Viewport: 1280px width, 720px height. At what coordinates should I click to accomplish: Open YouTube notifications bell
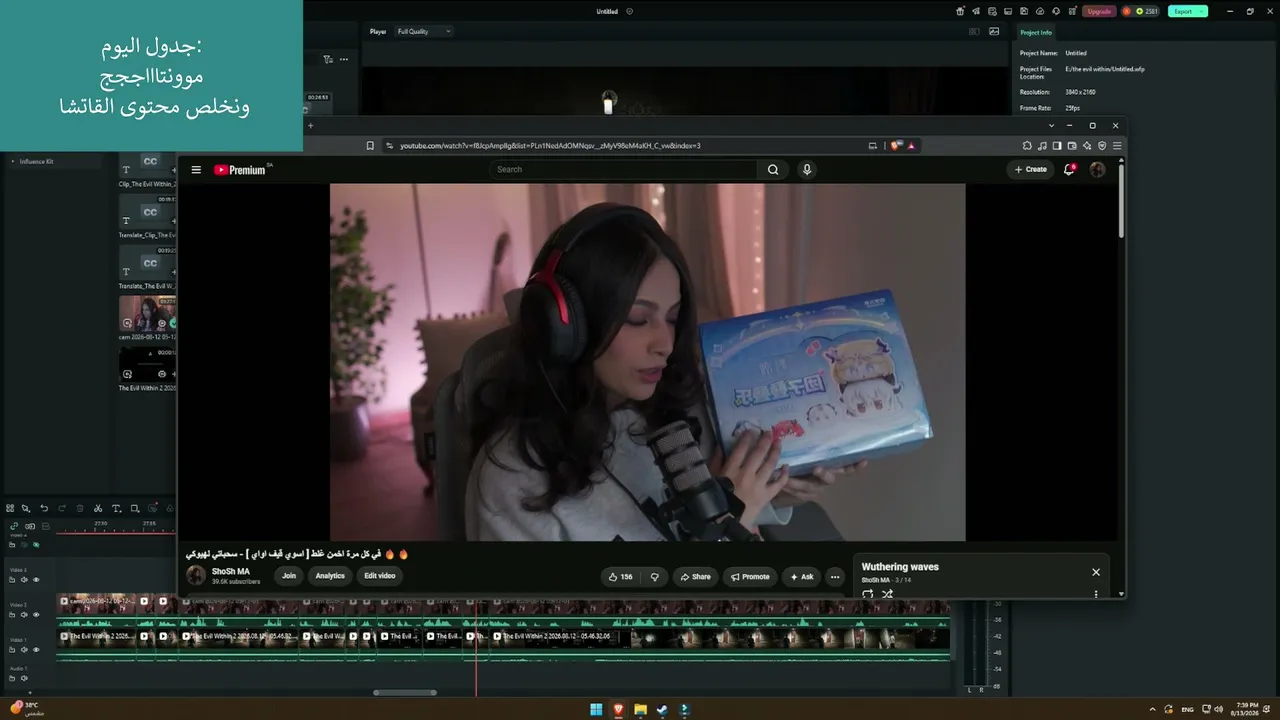1069,170
